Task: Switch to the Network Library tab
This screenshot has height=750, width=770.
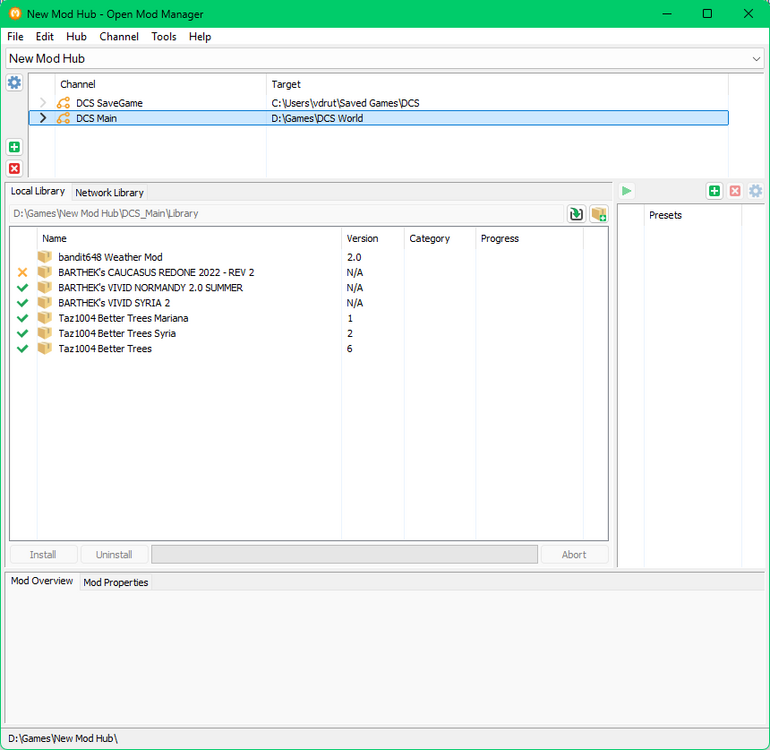Action: pos(109,193)
